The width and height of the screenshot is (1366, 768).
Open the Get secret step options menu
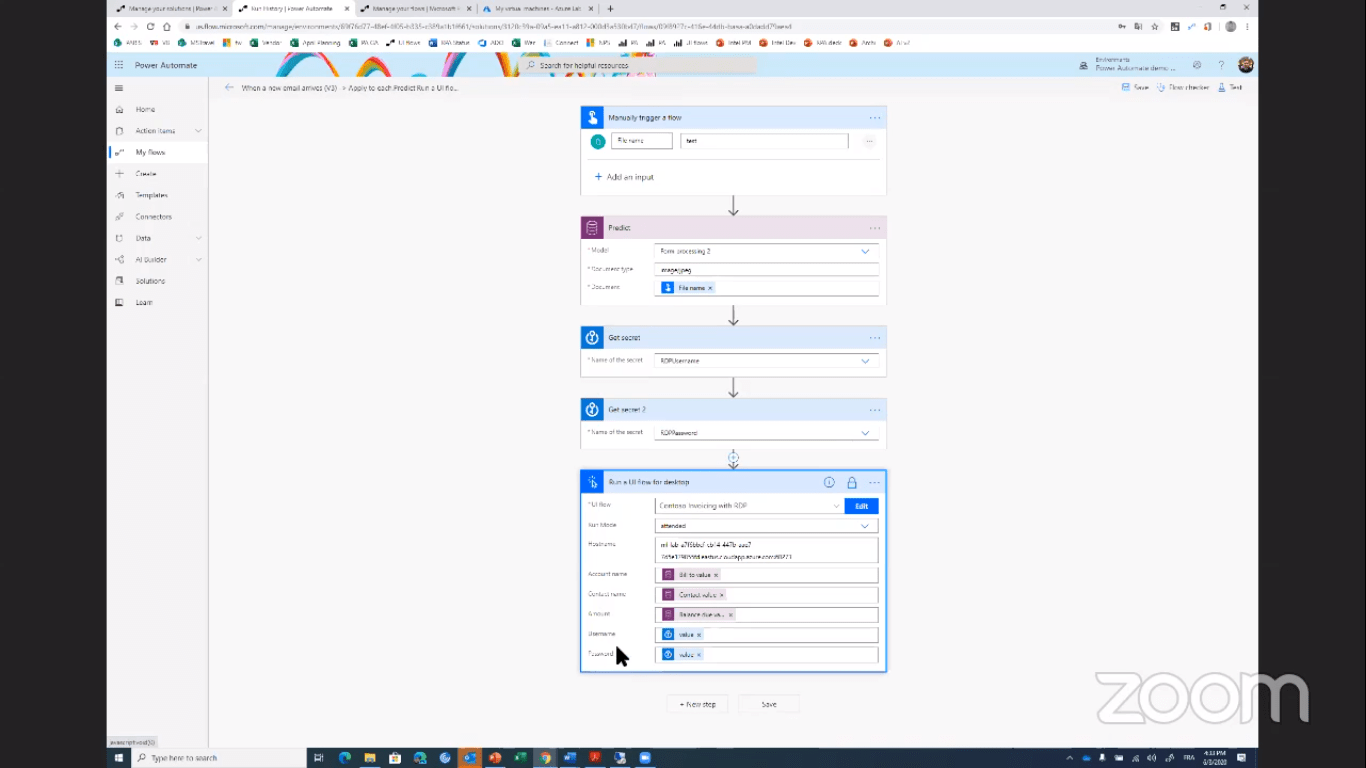[874, 338]
